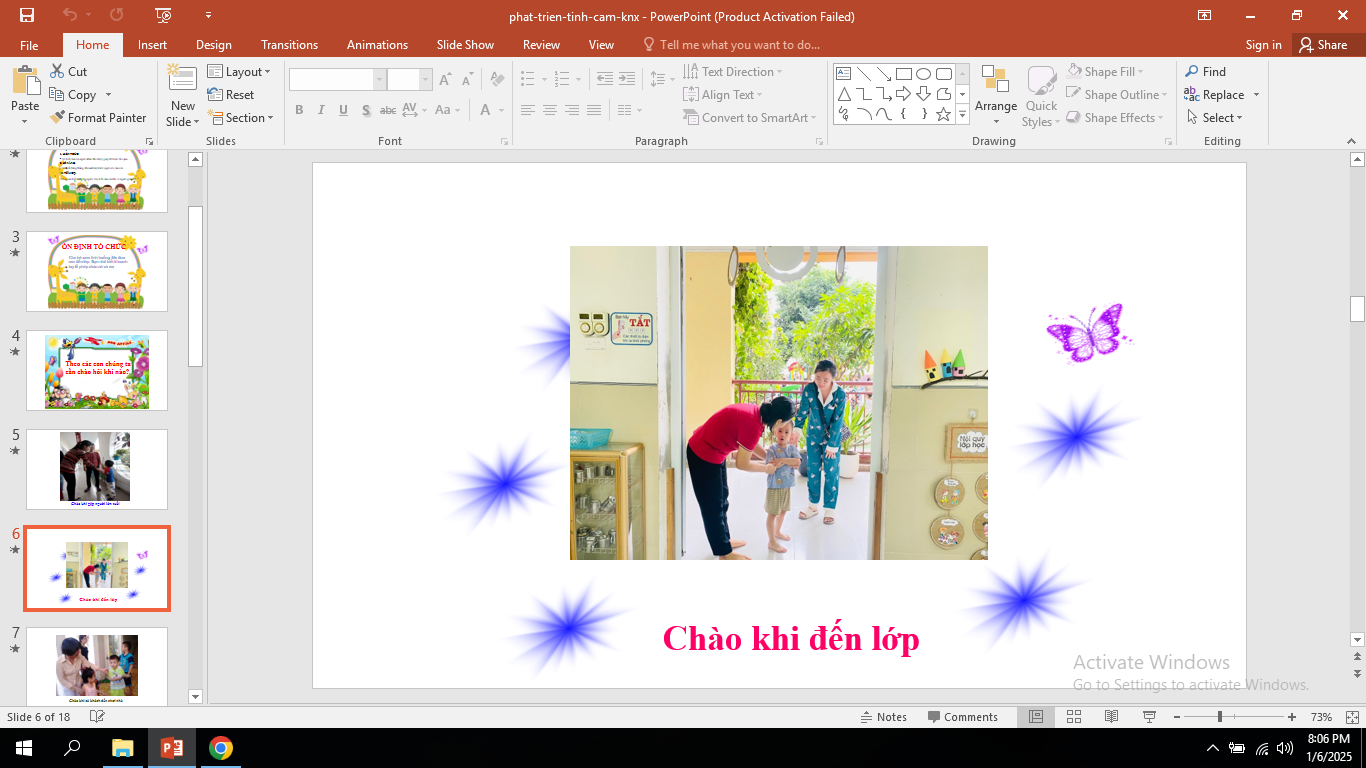
Task: Open Chrome from the taskbar
Action: [221, 748]
